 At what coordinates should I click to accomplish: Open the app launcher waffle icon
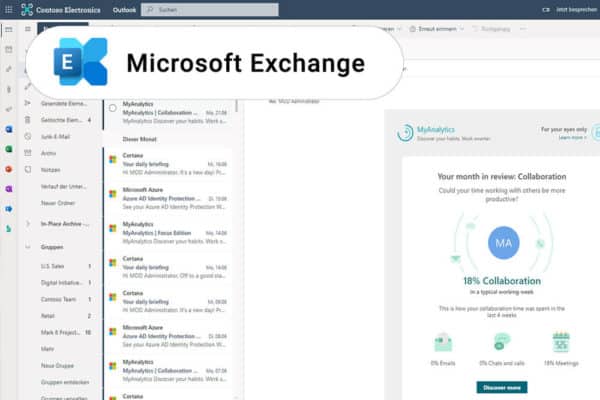coord(8,10)
